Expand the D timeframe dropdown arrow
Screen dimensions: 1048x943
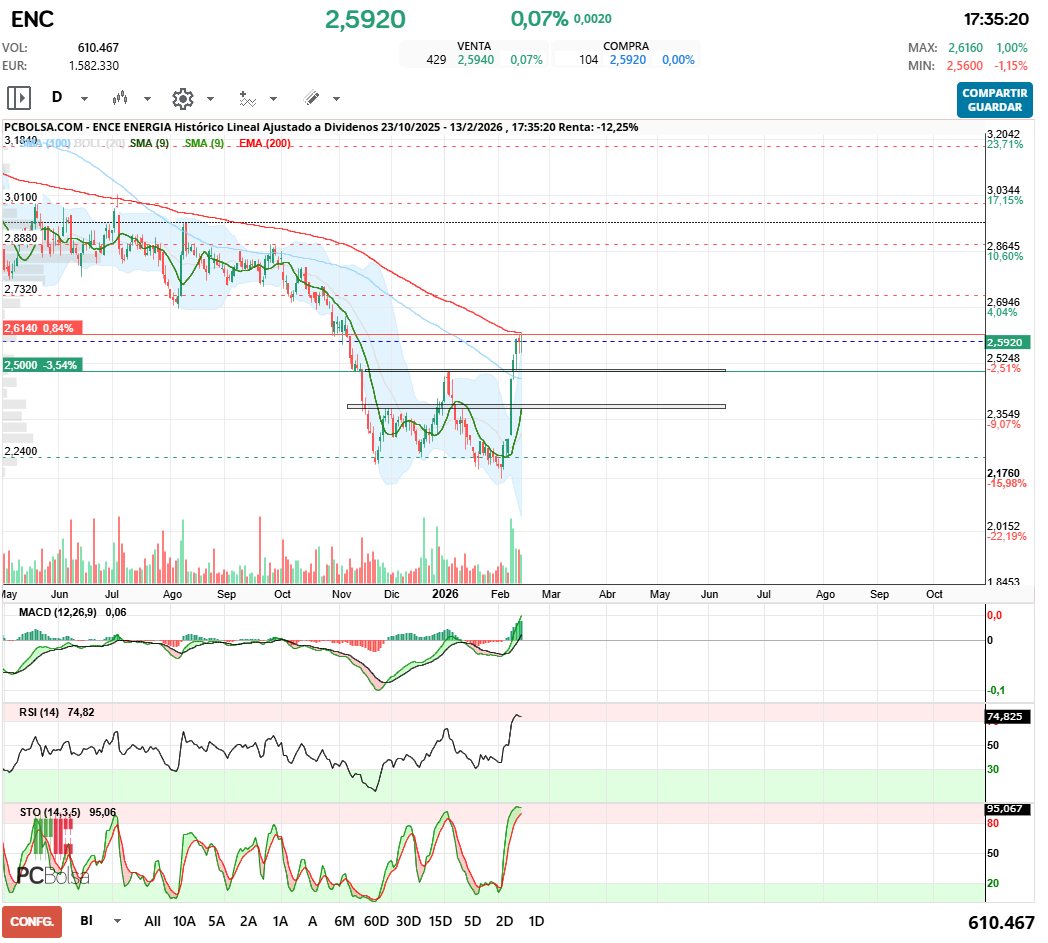pos(84,99)
